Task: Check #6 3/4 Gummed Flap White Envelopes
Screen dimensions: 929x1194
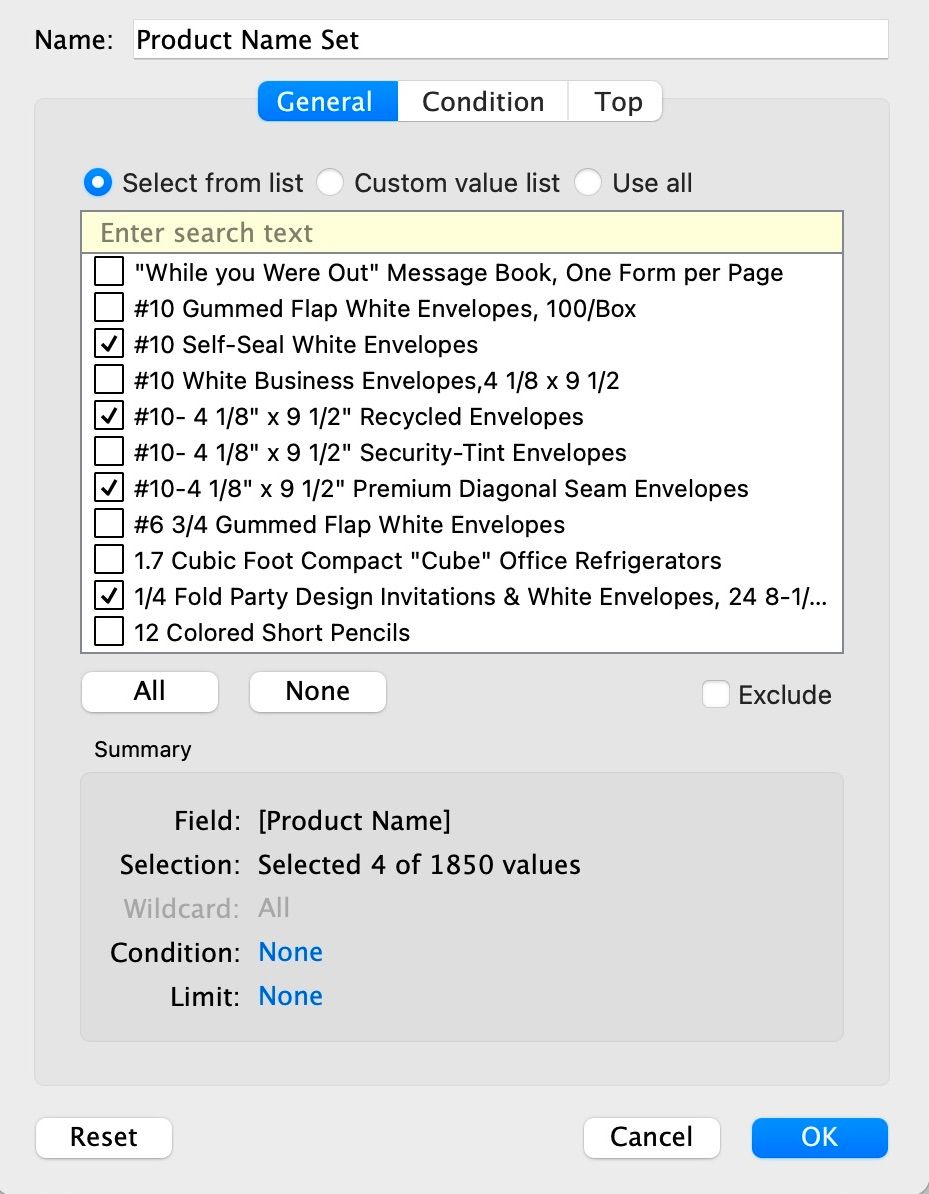Action: pyautogui.click(x=109, y=524)
